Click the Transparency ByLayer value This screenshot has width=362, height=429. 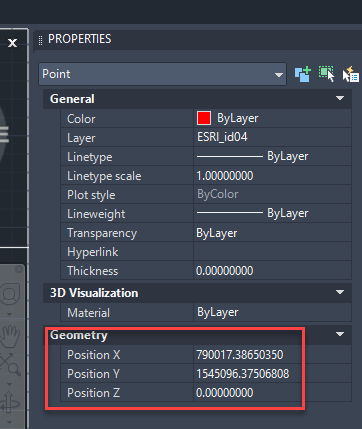[272, 233]
